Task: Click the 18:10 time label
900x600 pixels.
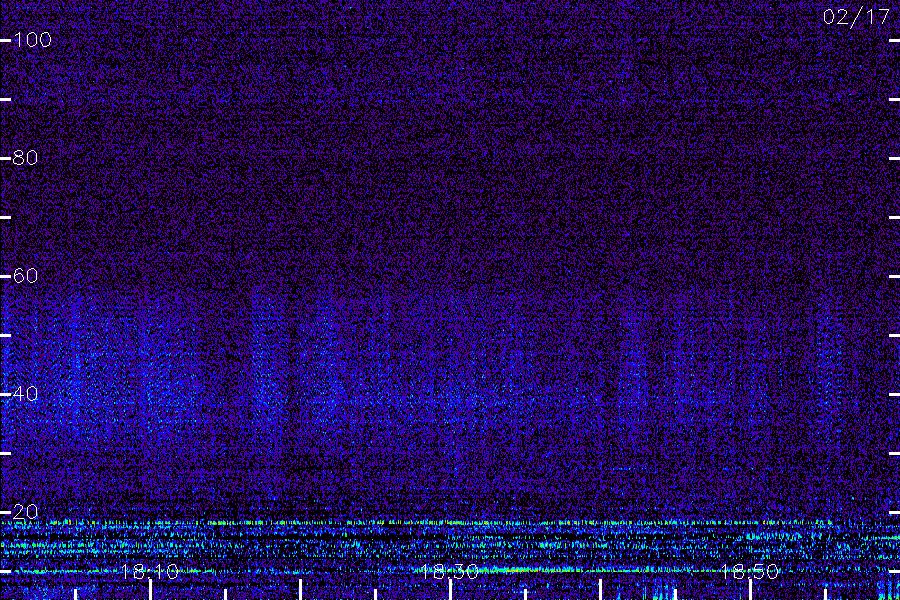Action: coord(150,571)
